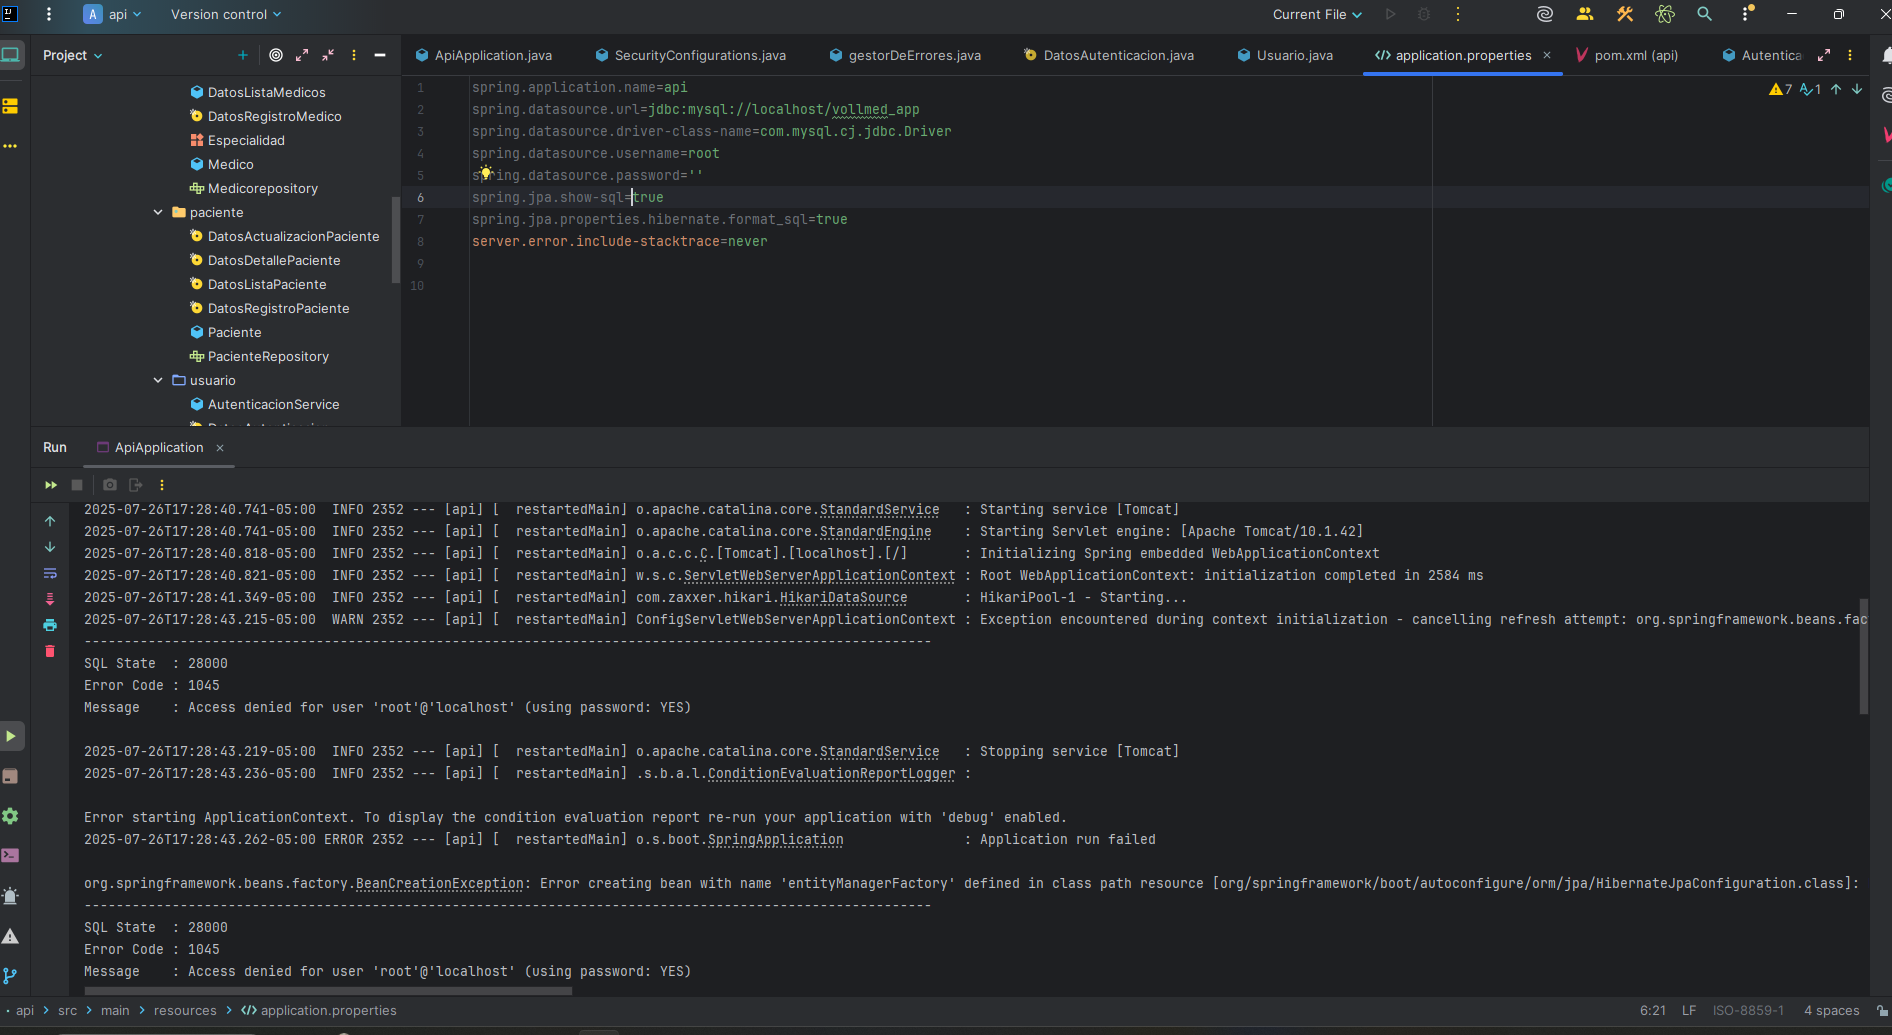Click the warnings indicator showing 7
The image size is (1892, 1035).
coord(1780,89)
